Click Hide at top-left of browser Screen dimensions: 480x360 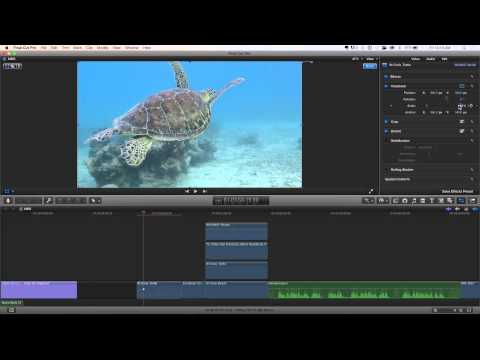coord(11,59)
